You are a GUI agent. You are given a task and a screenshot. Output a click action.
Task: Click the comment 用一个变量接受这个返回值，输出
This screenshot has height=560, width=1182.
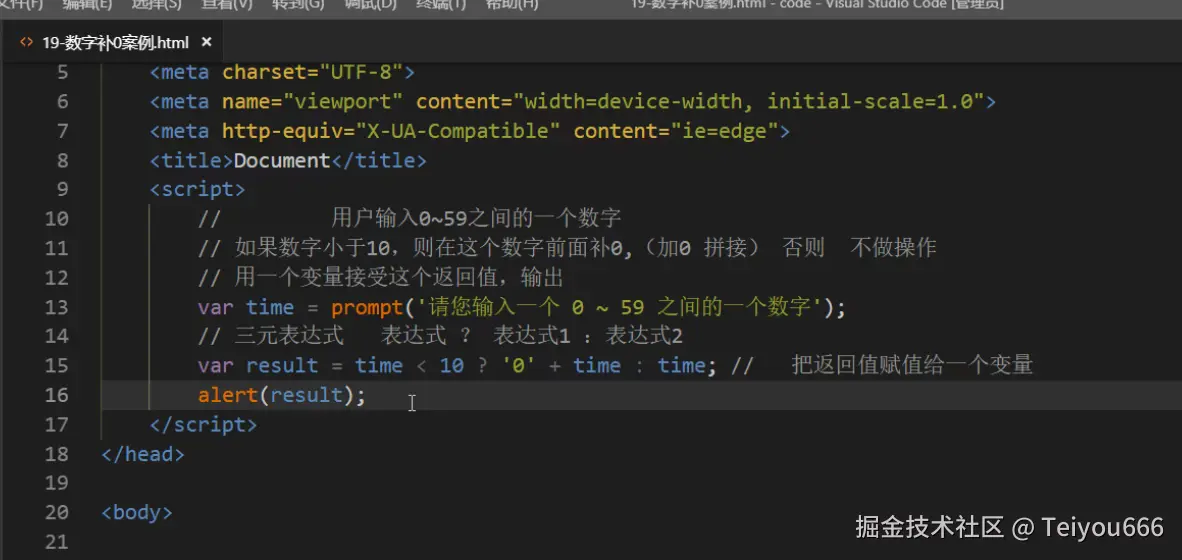pyautogui.click(x=381, y=277)
